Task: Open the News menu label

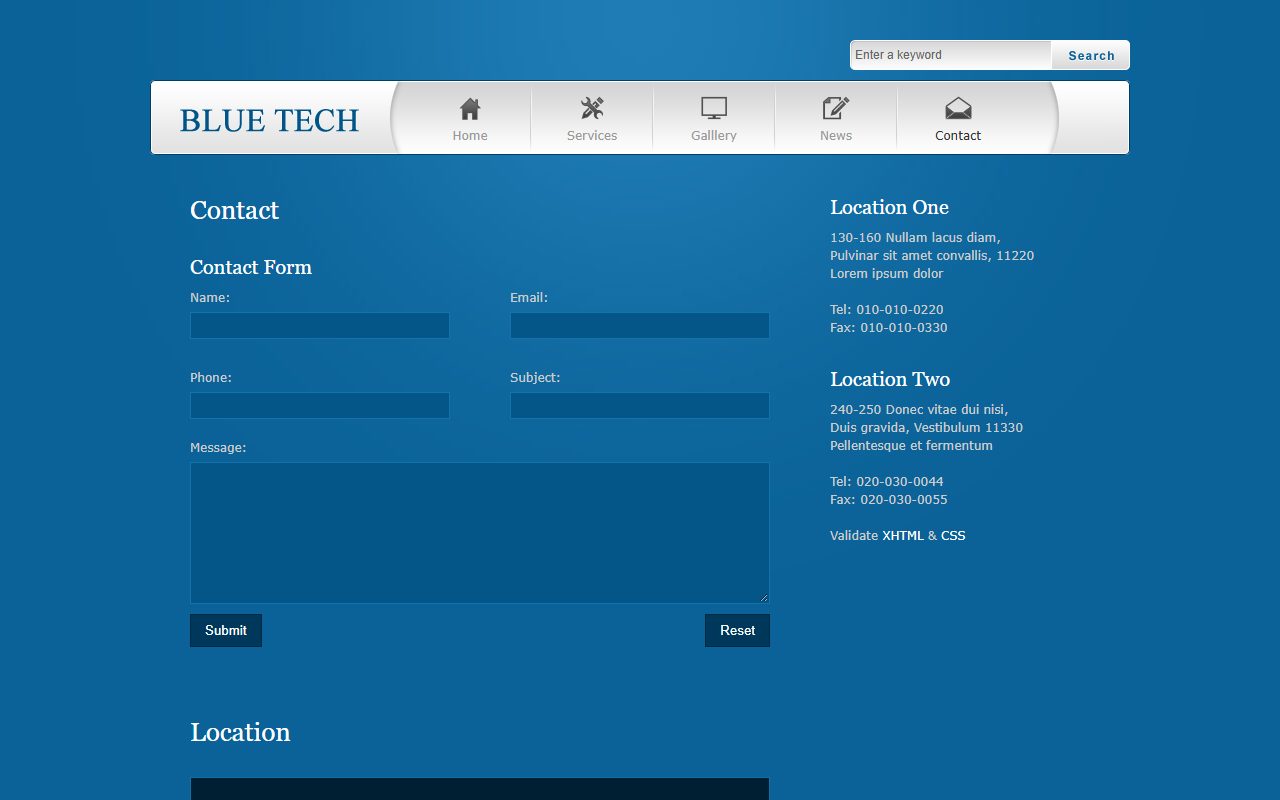Action: 836,136
